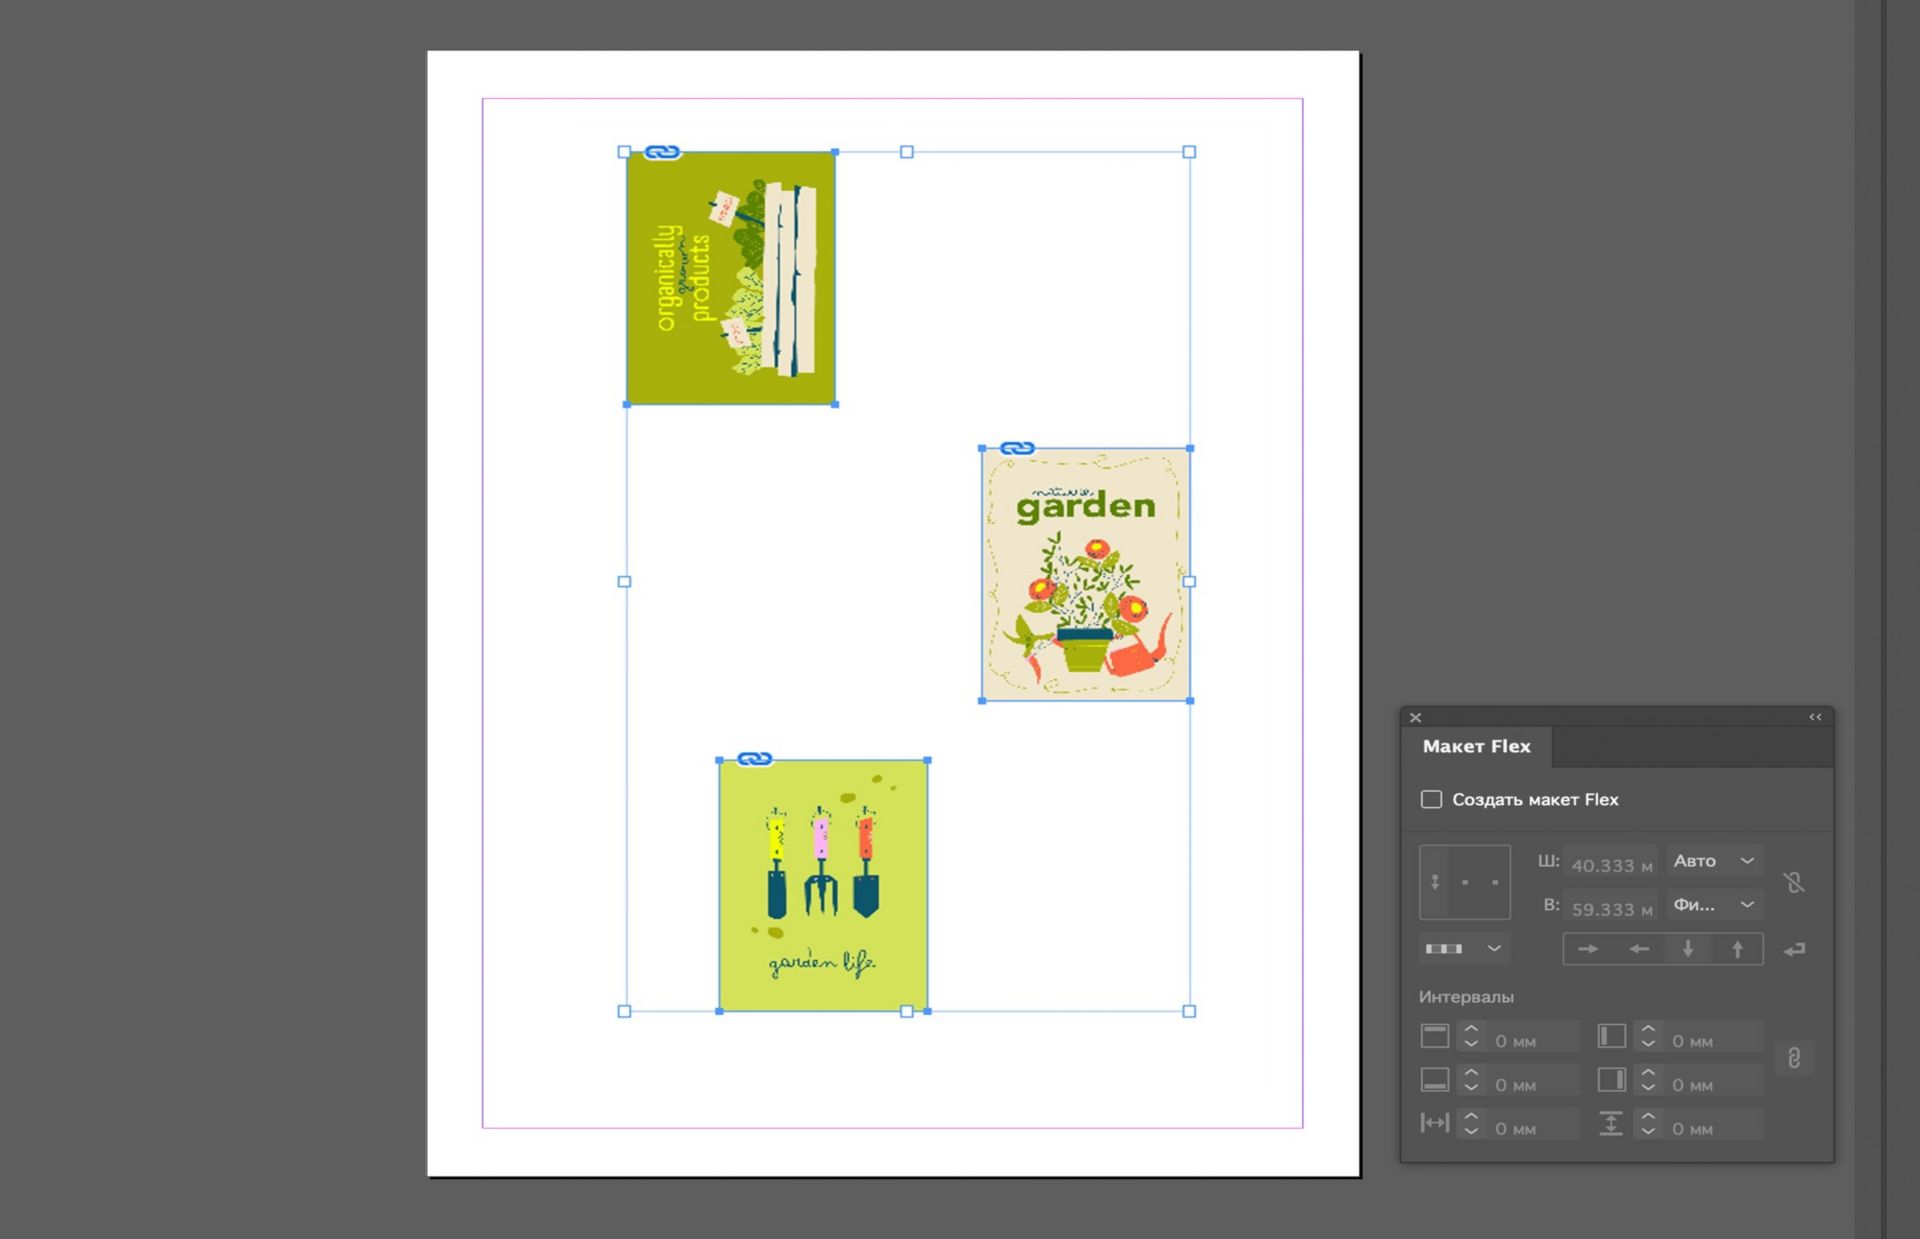Select the garden poster image

pos(1085,575)
